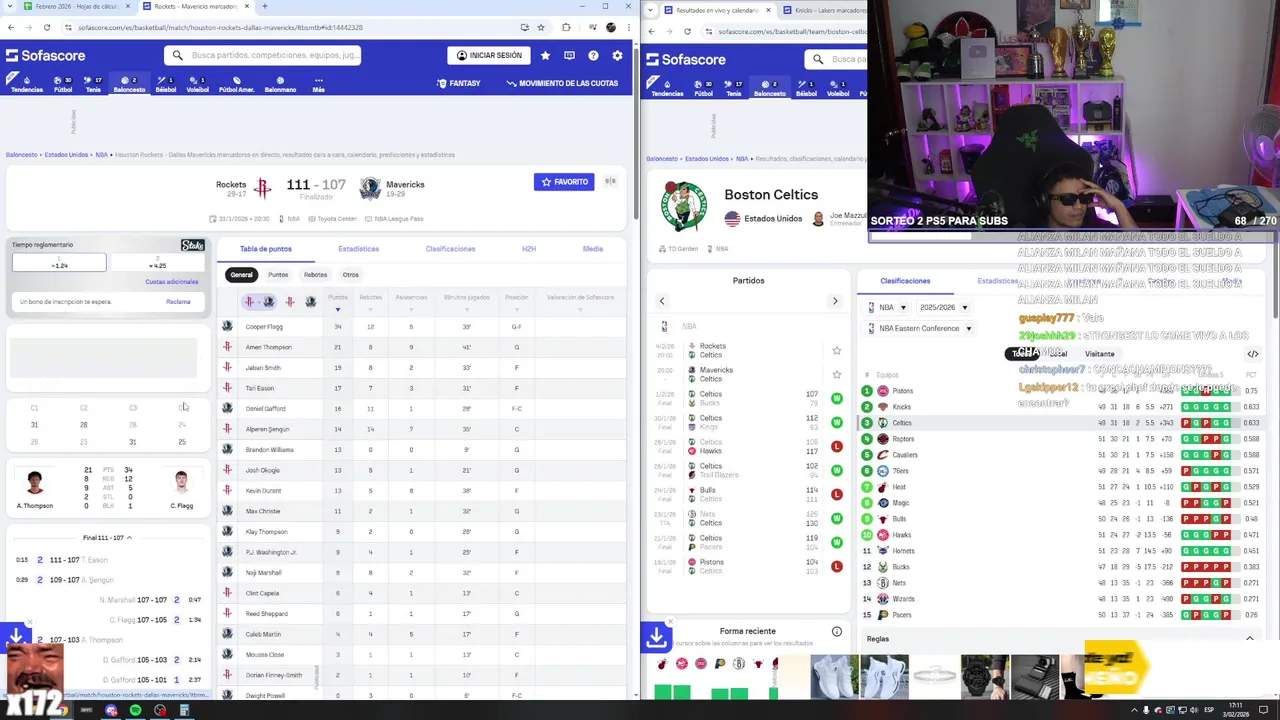This screenshot has width=1280, height=720.
Task: Open MOVIMIENTO DE LAS CUOTAS link
Action: coord(562,83)
